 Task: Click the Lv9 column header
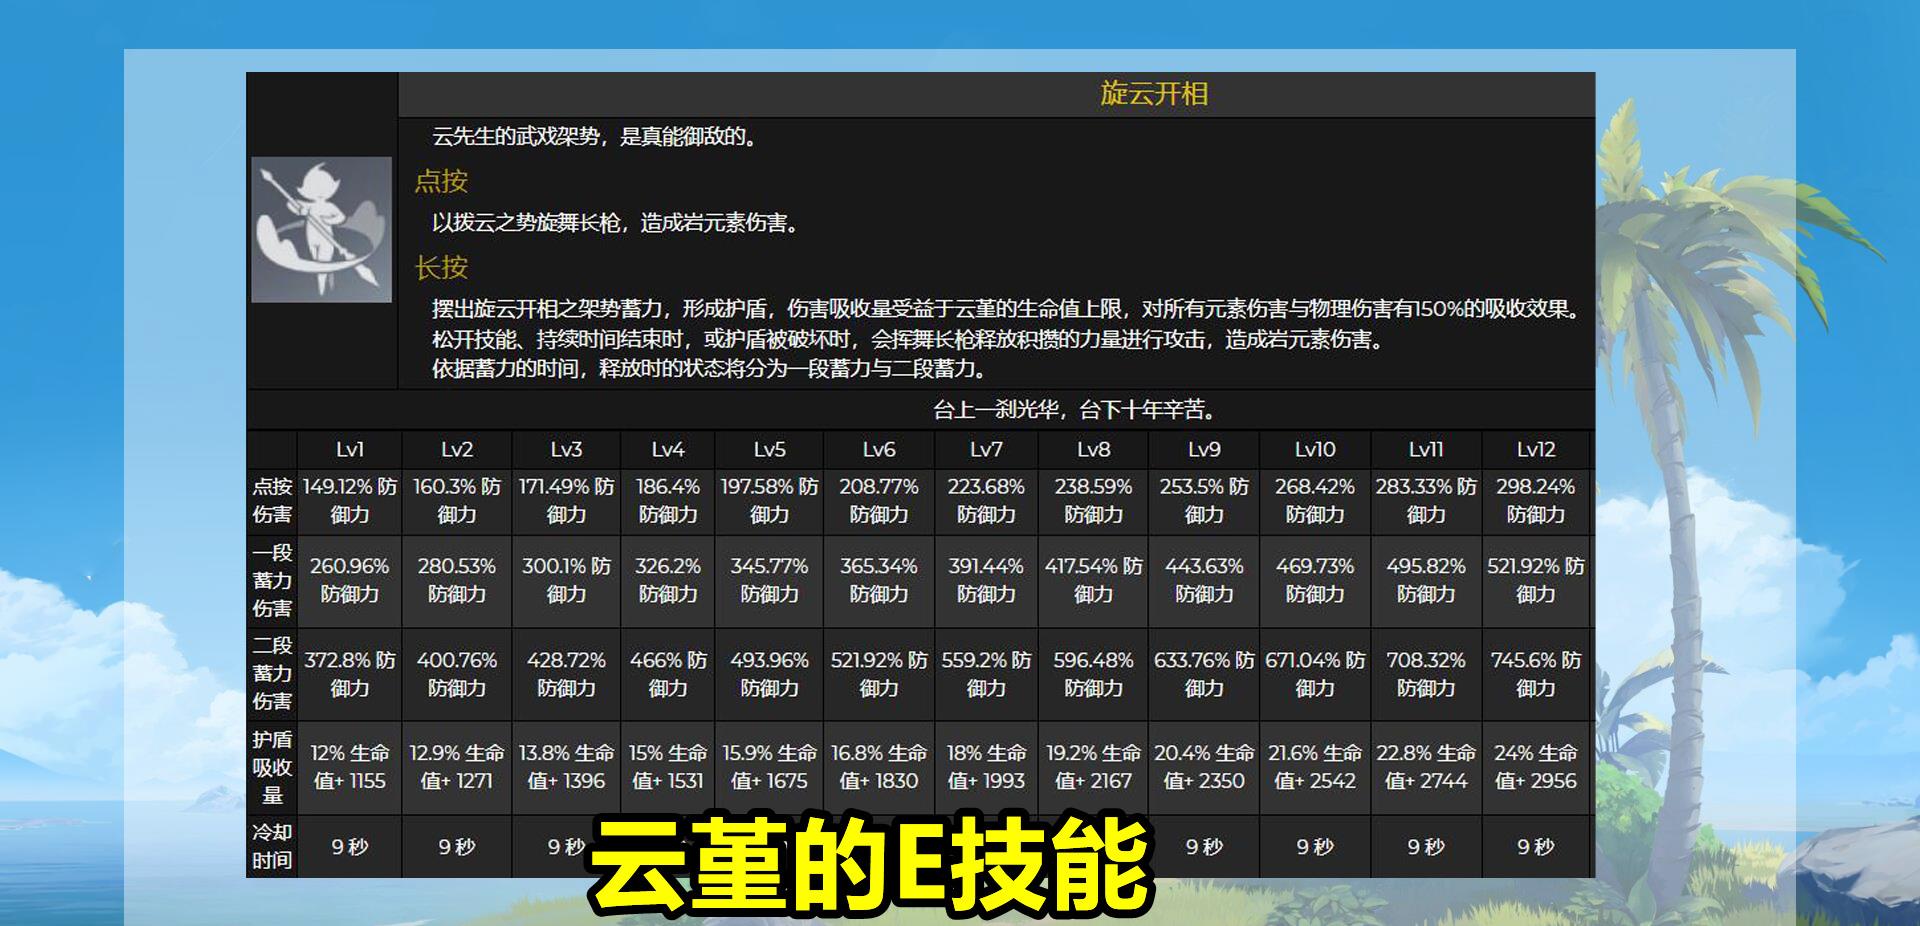(1204, 450)
